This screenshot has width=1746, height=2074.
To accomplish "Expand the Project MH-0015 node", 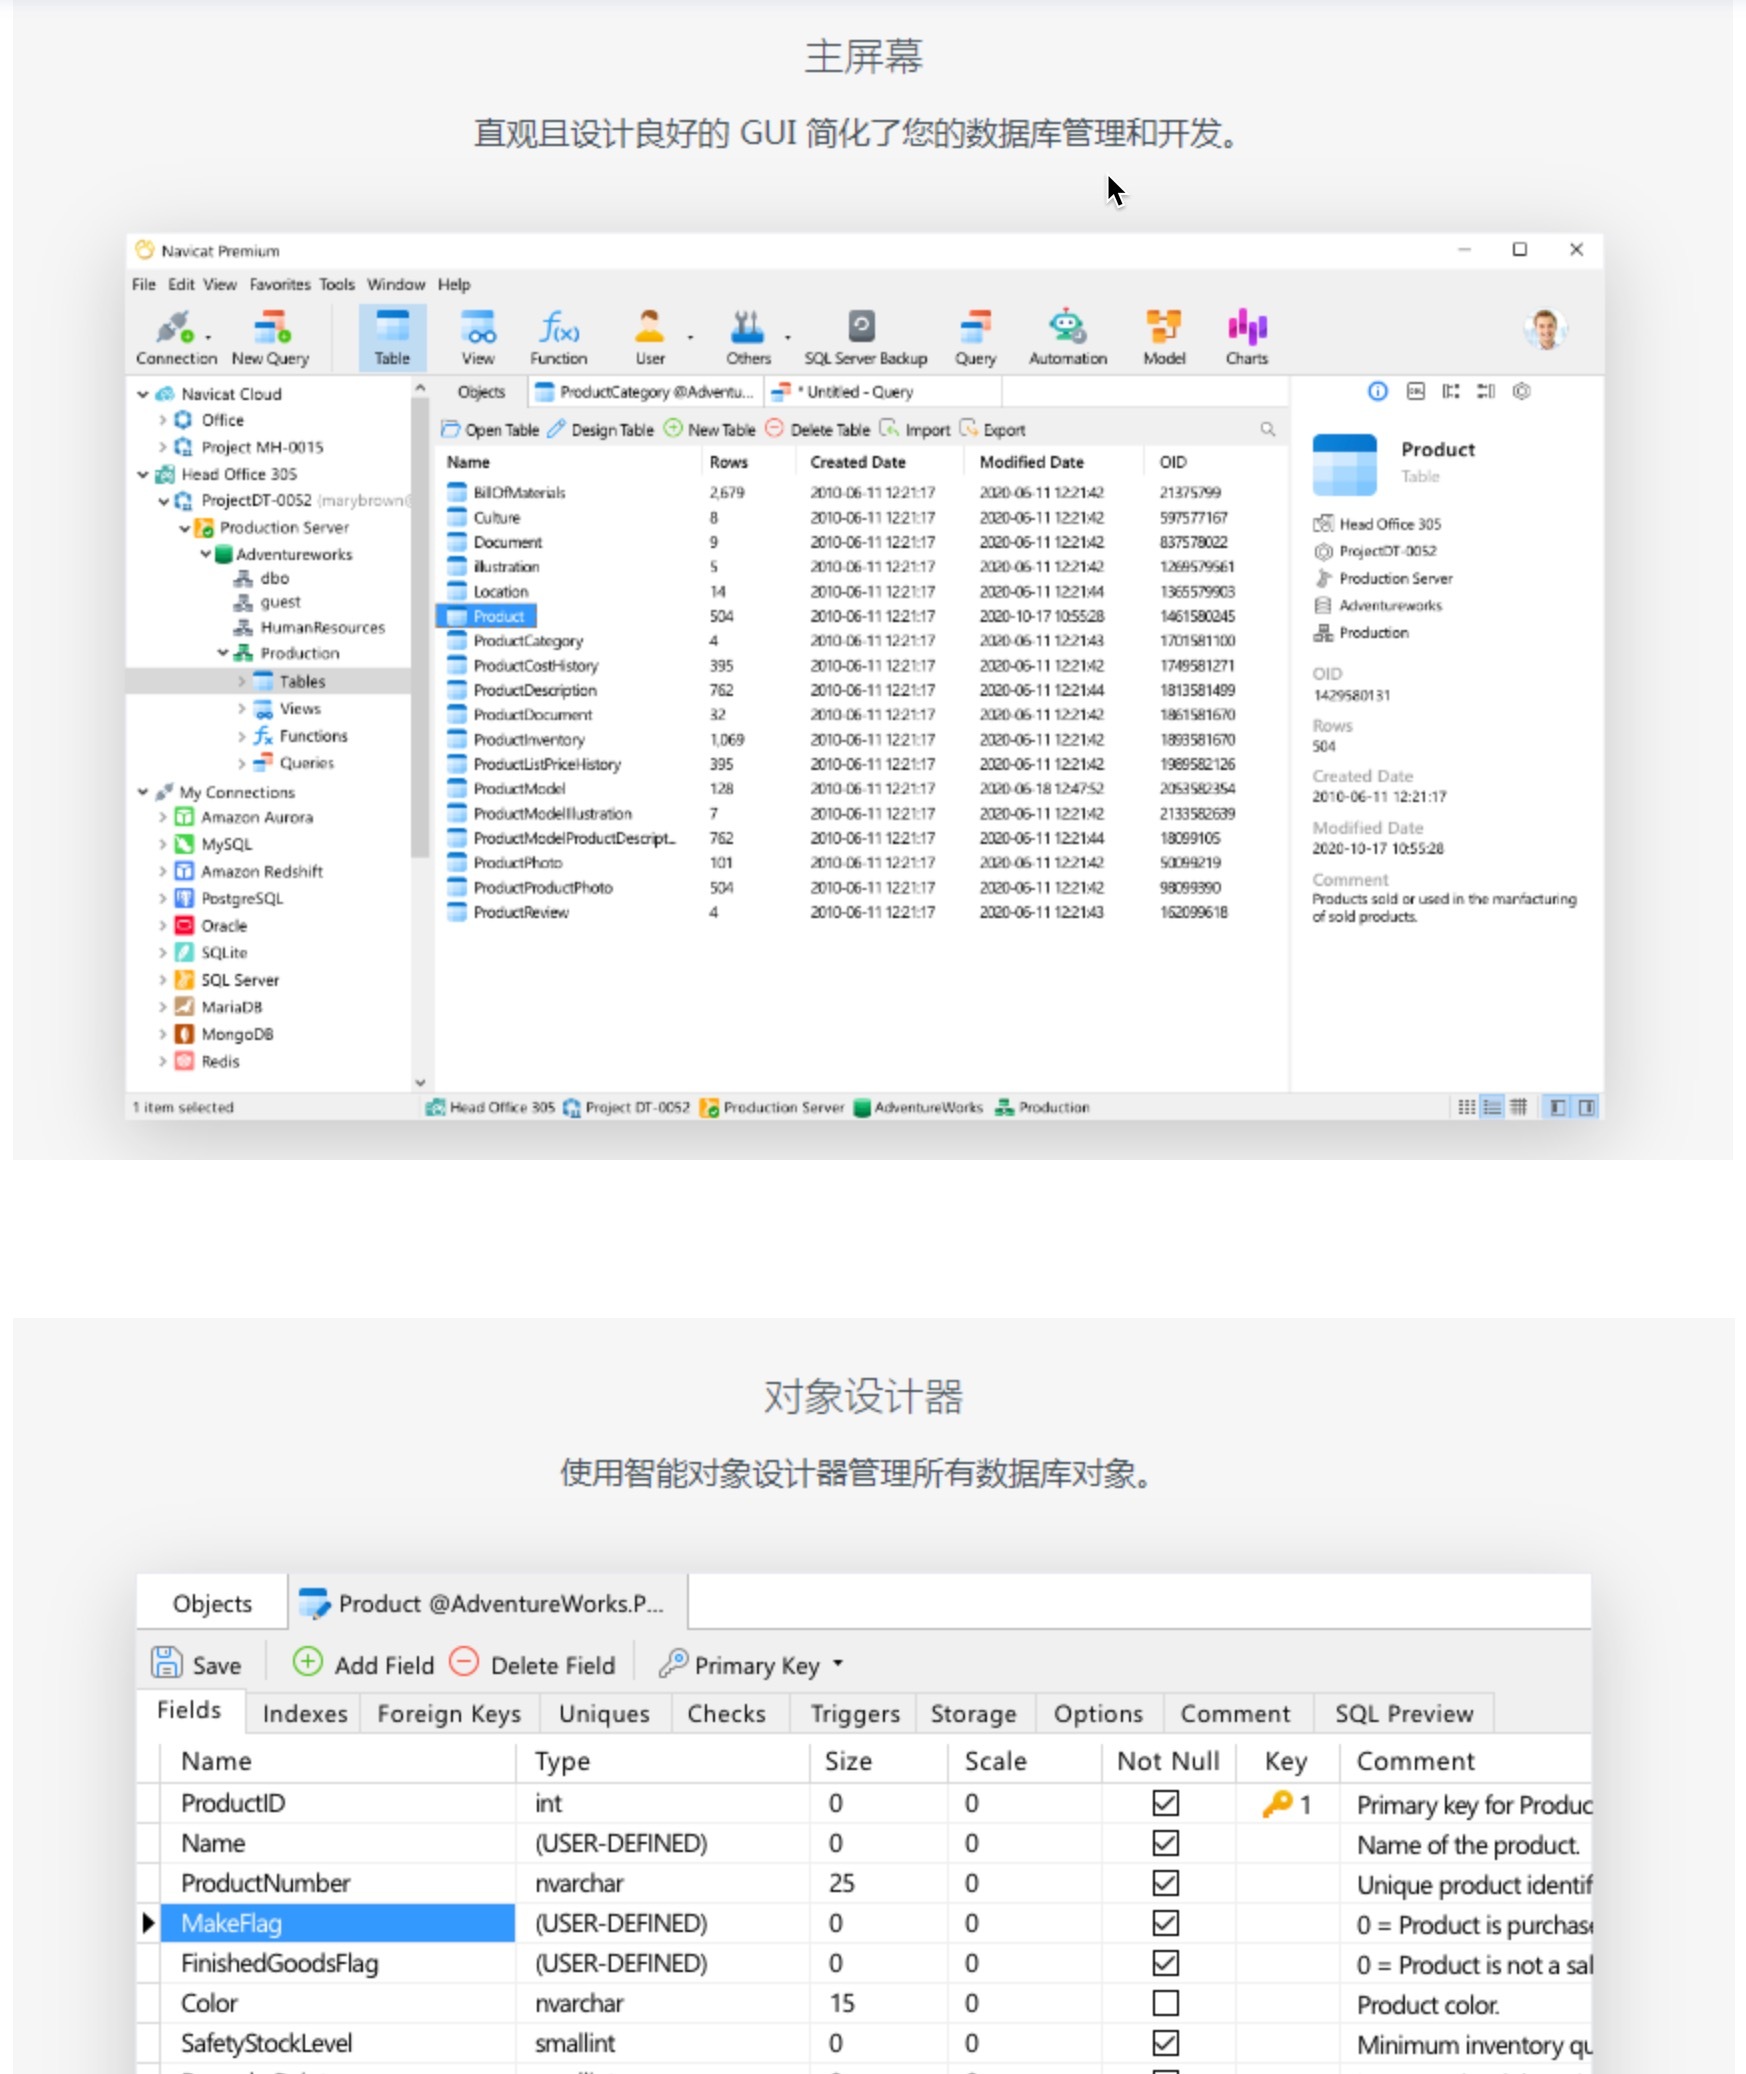I will pyautogui.click(x=162, y=447).
